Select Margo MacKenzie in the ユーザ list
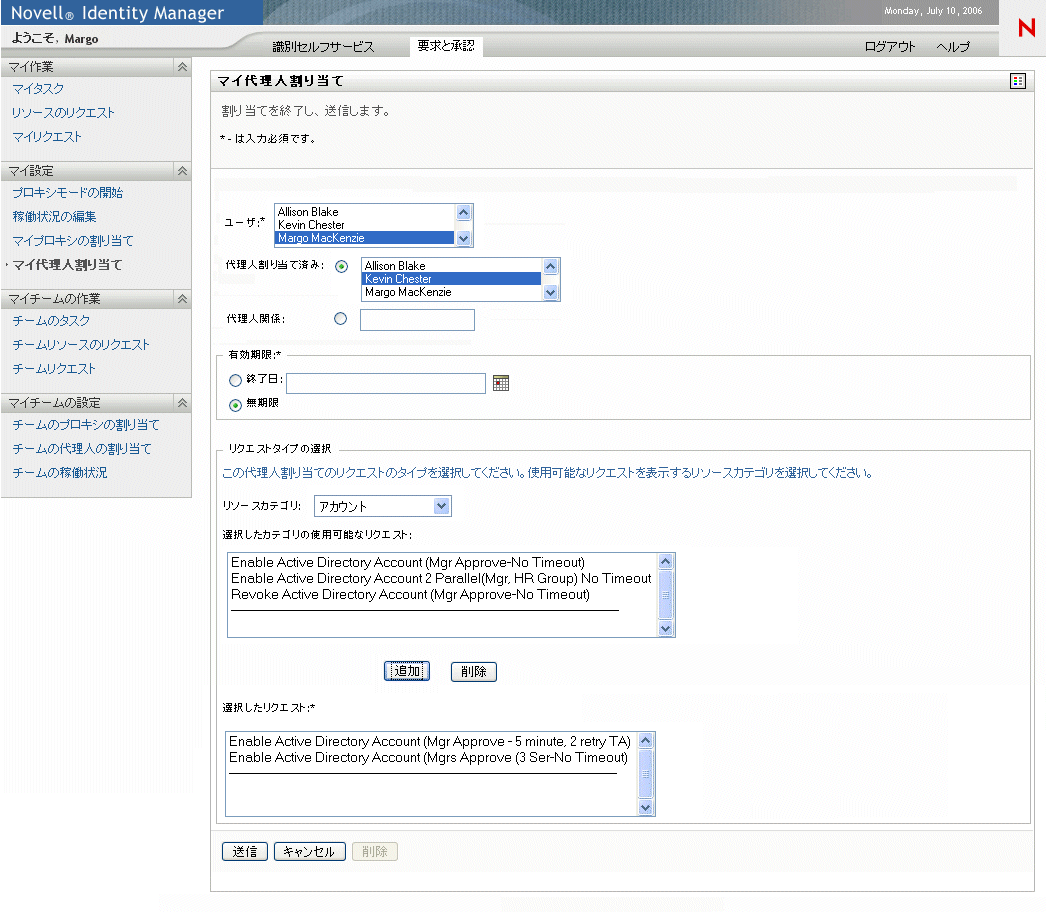1046x912 pixels. click(x=364, y=238)
